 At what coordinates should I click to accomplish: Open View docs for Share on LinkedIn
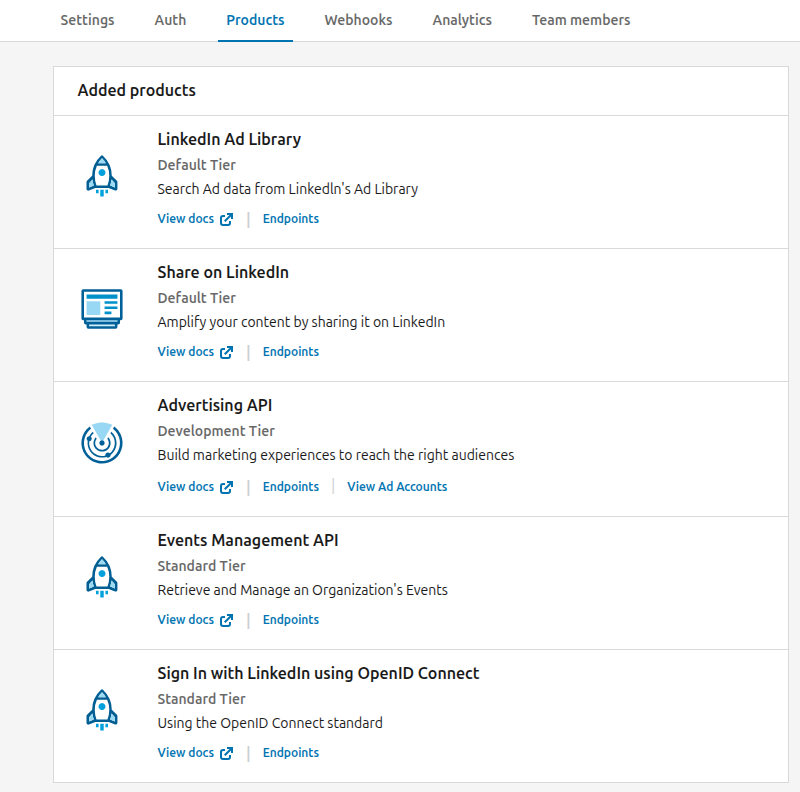(186, 352)
